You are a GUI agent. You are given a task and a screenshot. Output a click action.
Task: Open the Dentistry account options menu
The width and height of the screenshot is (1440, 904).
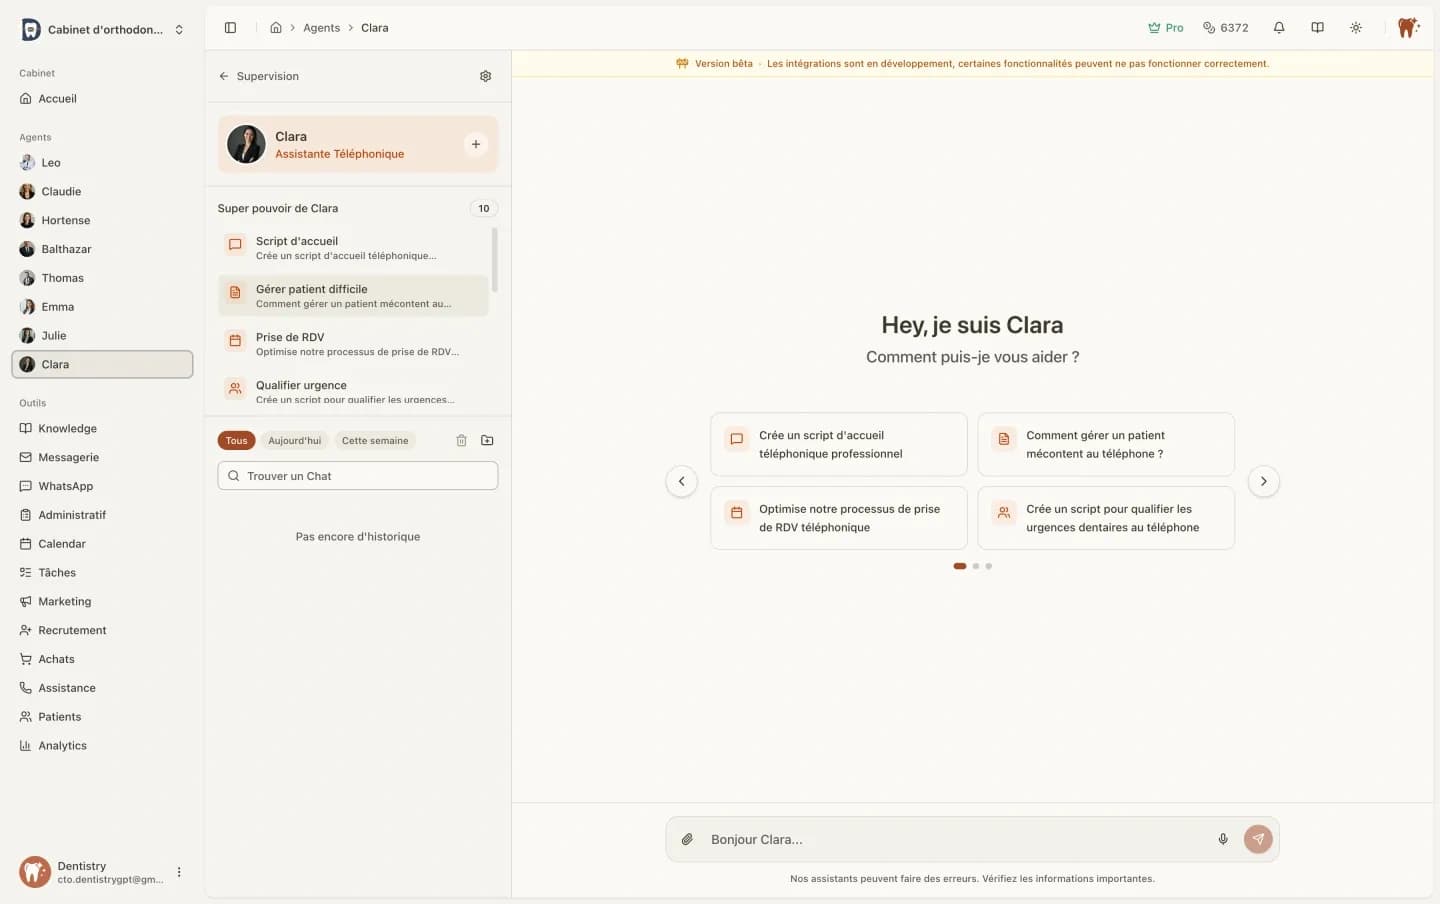tap(179, 872)
